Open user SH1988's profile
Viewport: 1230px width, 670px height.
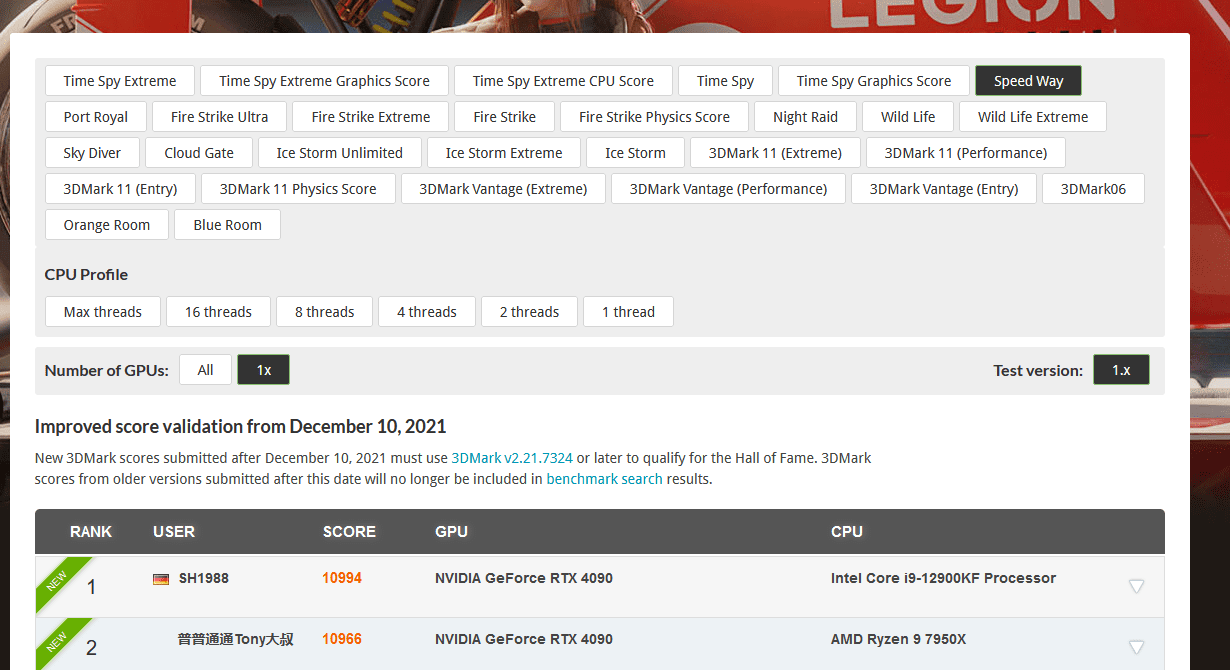tap(204, 578)
